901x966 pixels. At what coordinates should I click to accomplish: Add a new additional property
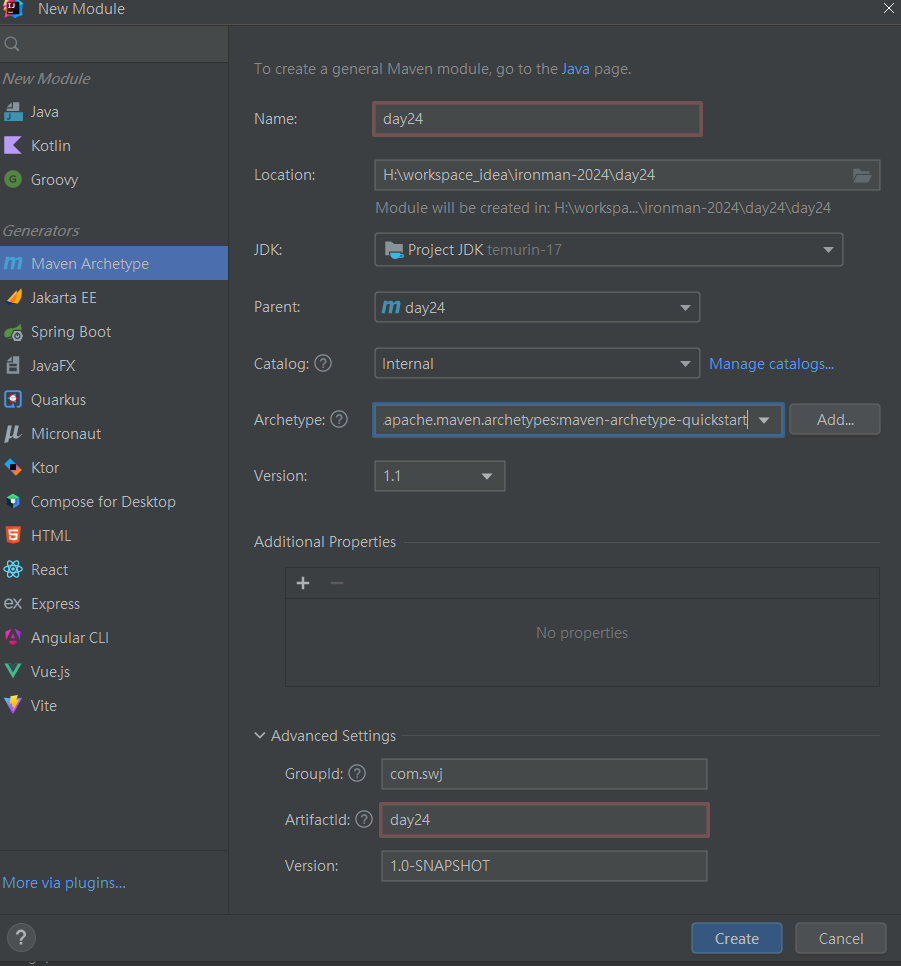pos(303,583)
